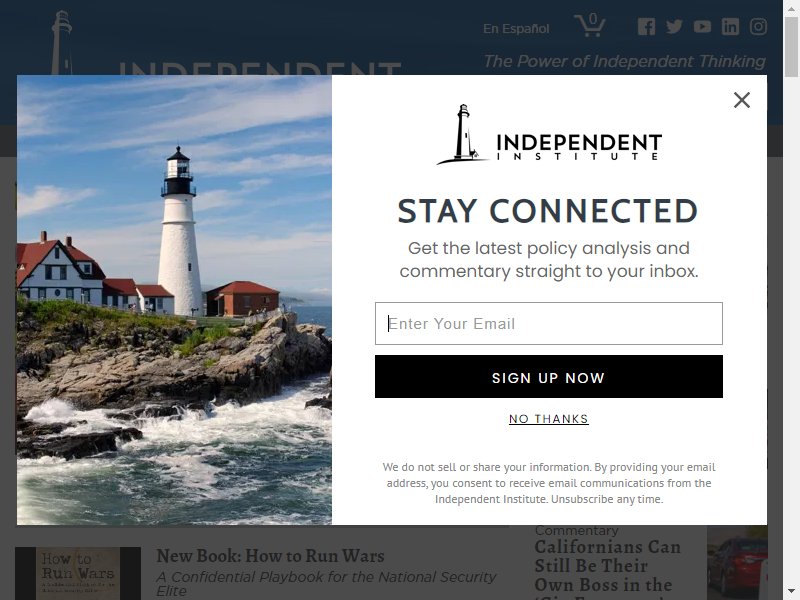Click the red car commentary thumbnail
Viewport: 800px width, 600px height.
(737, 563)
